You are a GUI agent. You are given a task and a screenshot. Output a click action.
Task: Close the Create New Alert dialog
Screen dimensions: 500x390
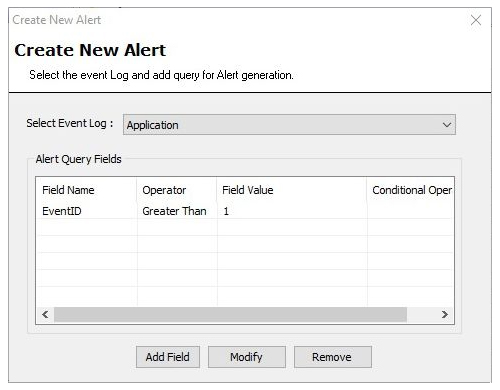coord(476,20)
